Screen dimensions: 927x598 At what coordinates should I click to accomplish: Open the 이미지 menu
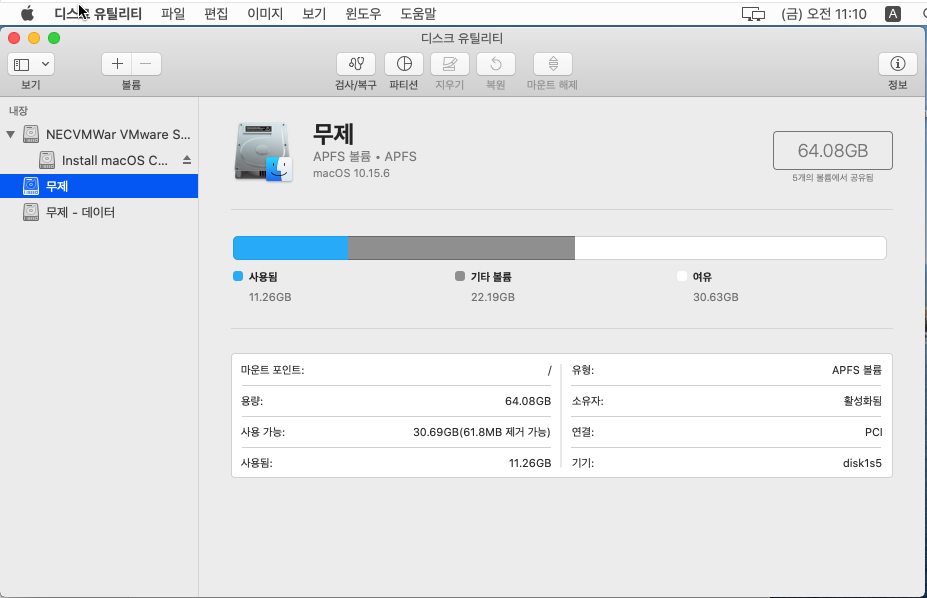(265, 14)
